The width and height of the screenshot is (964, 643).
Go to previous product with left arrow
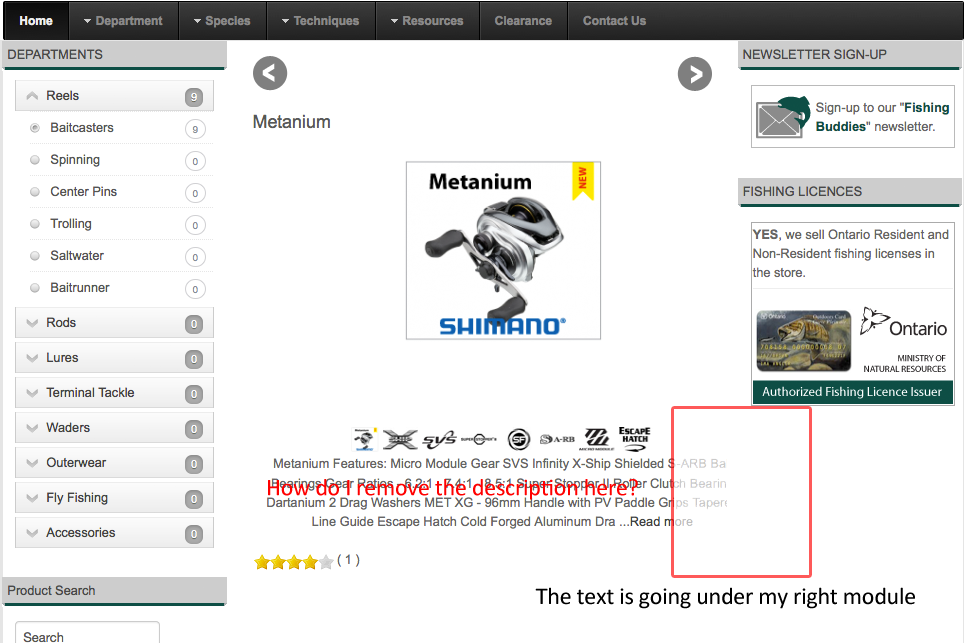click(270, 73)
